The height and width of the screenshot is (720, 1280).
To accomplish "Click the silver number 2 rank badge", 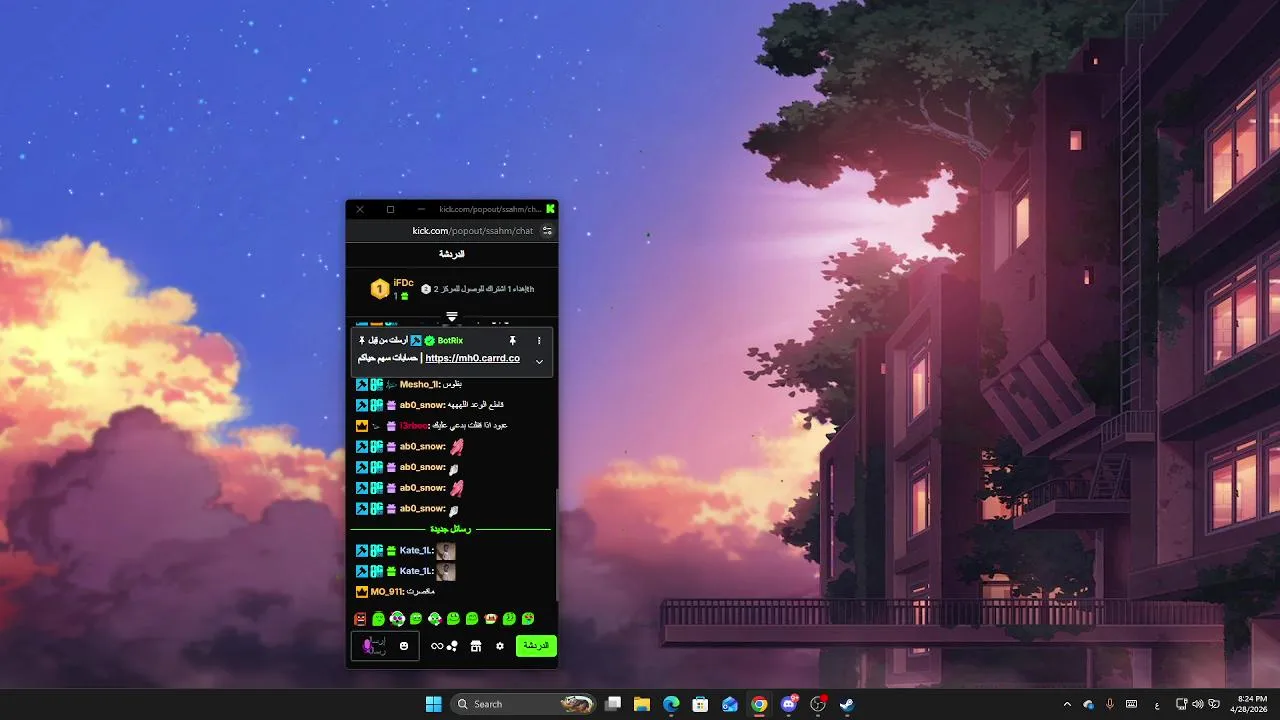I will pyautogui.click(x=426, y=289).
